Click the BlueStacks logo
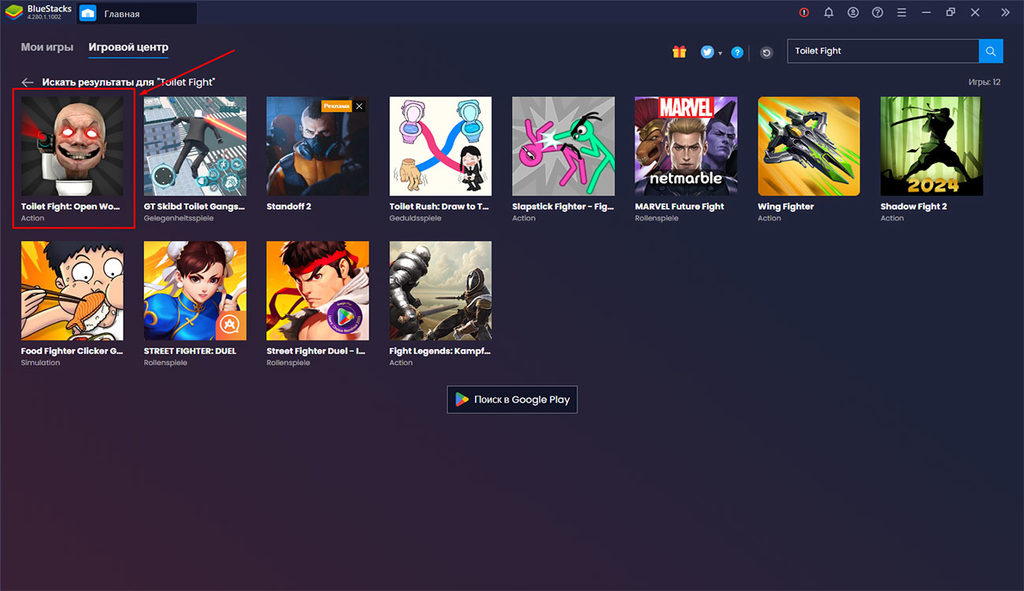 [x=14, y=12]
